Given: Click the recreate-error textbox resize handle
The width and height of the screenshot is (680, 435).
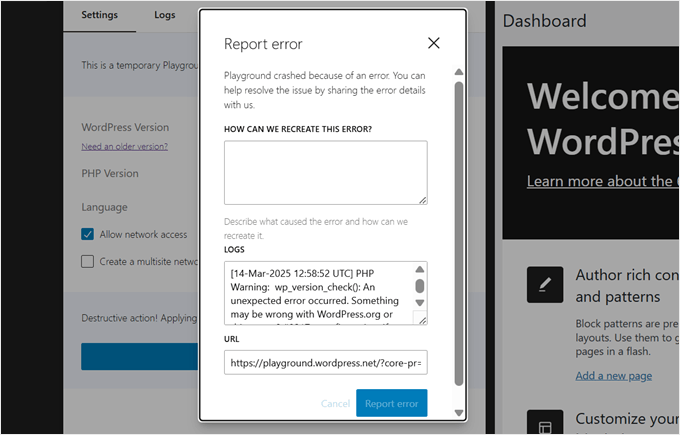Looking at the screenshot, I should point(422,200).
